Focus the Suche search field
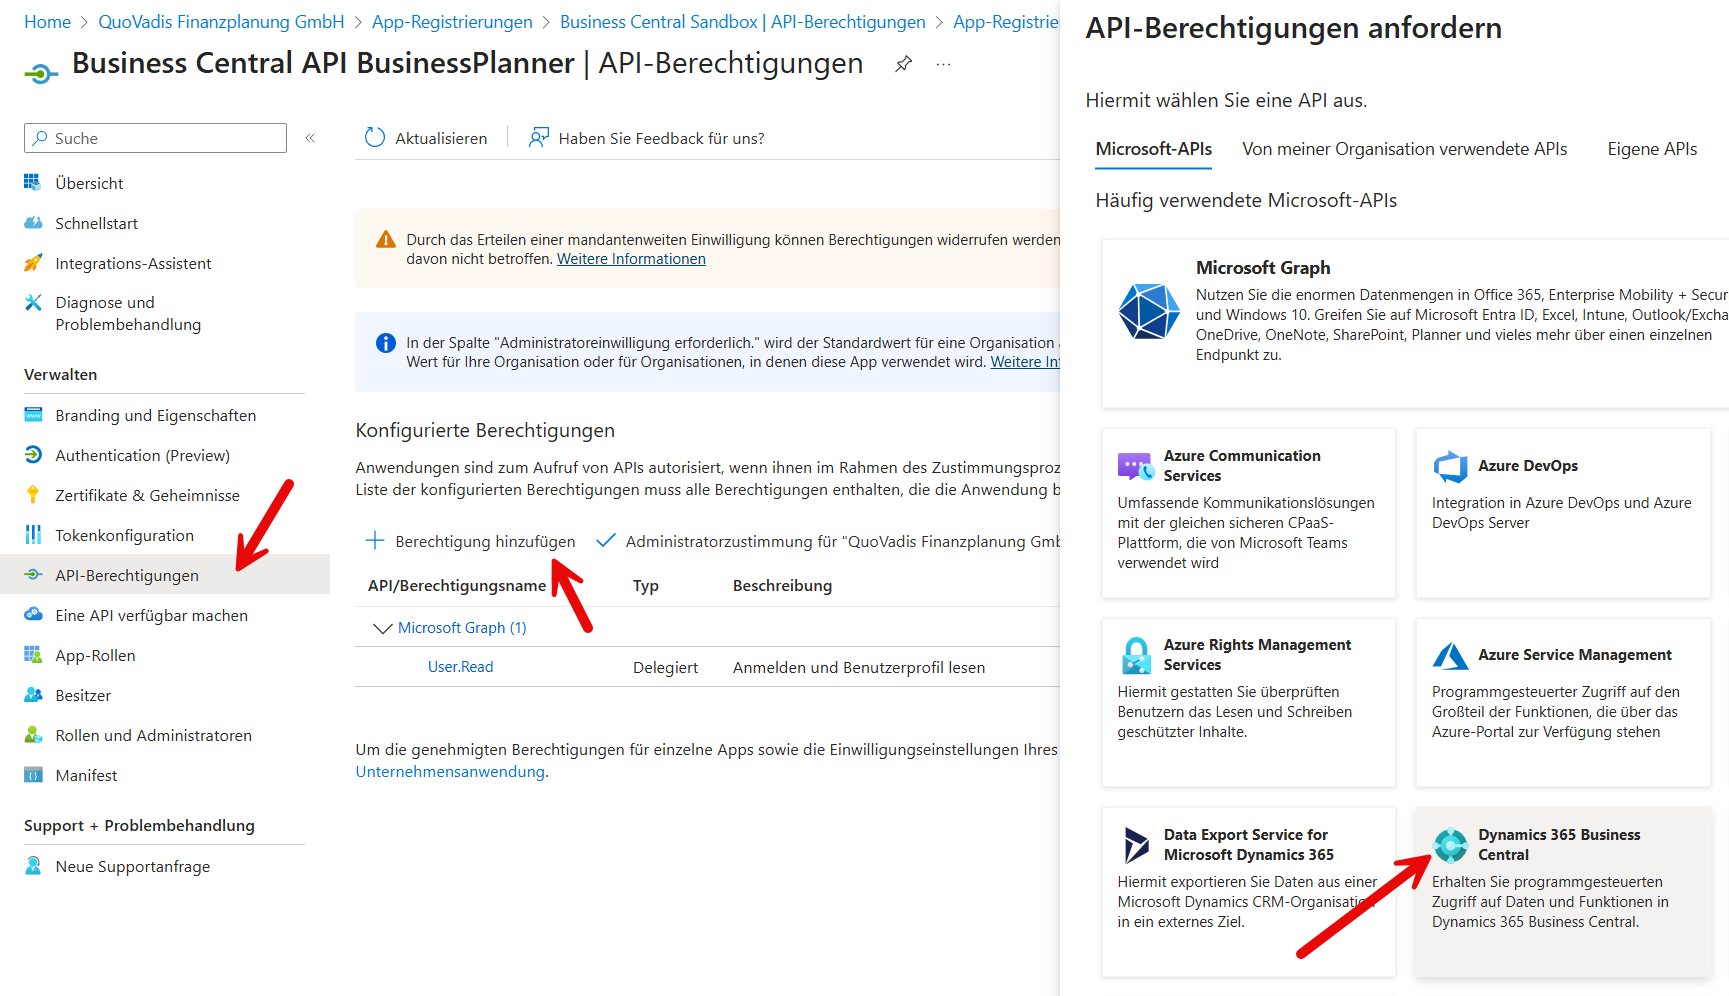1729x996 pixels. (x=155, y=138)
